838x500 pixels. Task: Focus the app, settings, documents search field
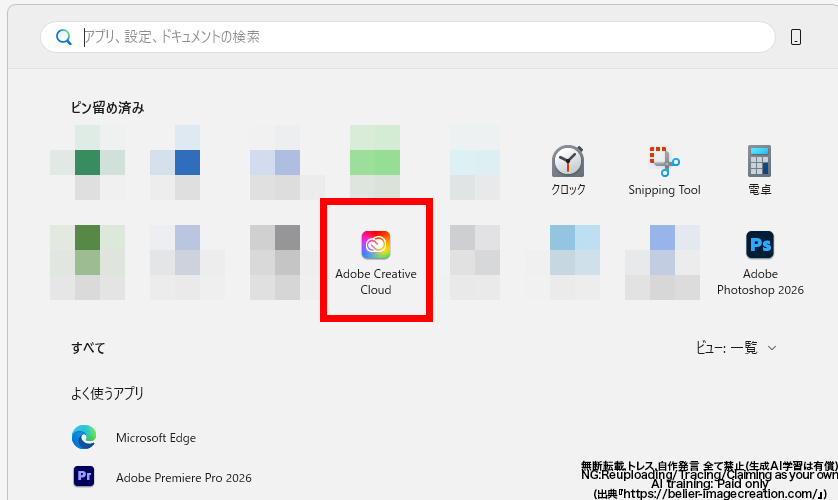click(408, 37)
